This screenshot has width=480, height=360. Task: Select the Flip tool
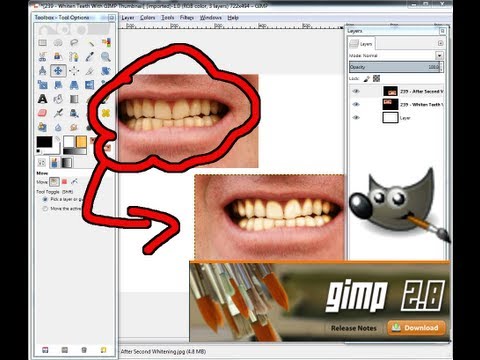(90, 85)
